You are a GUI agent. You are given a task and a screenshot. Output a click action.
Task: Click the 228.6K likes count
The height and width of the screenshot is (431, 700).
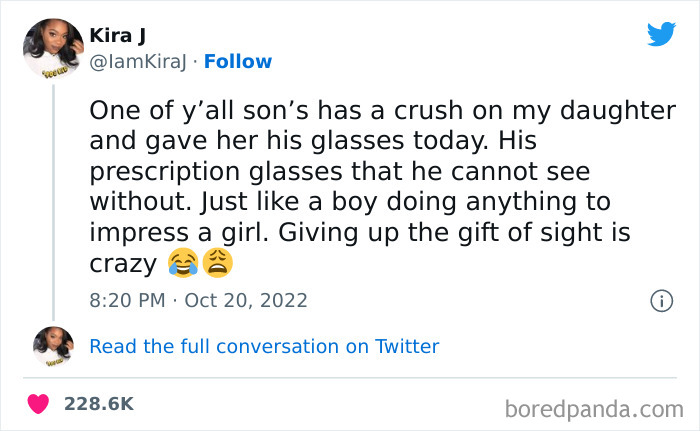(x=98, y=404)
